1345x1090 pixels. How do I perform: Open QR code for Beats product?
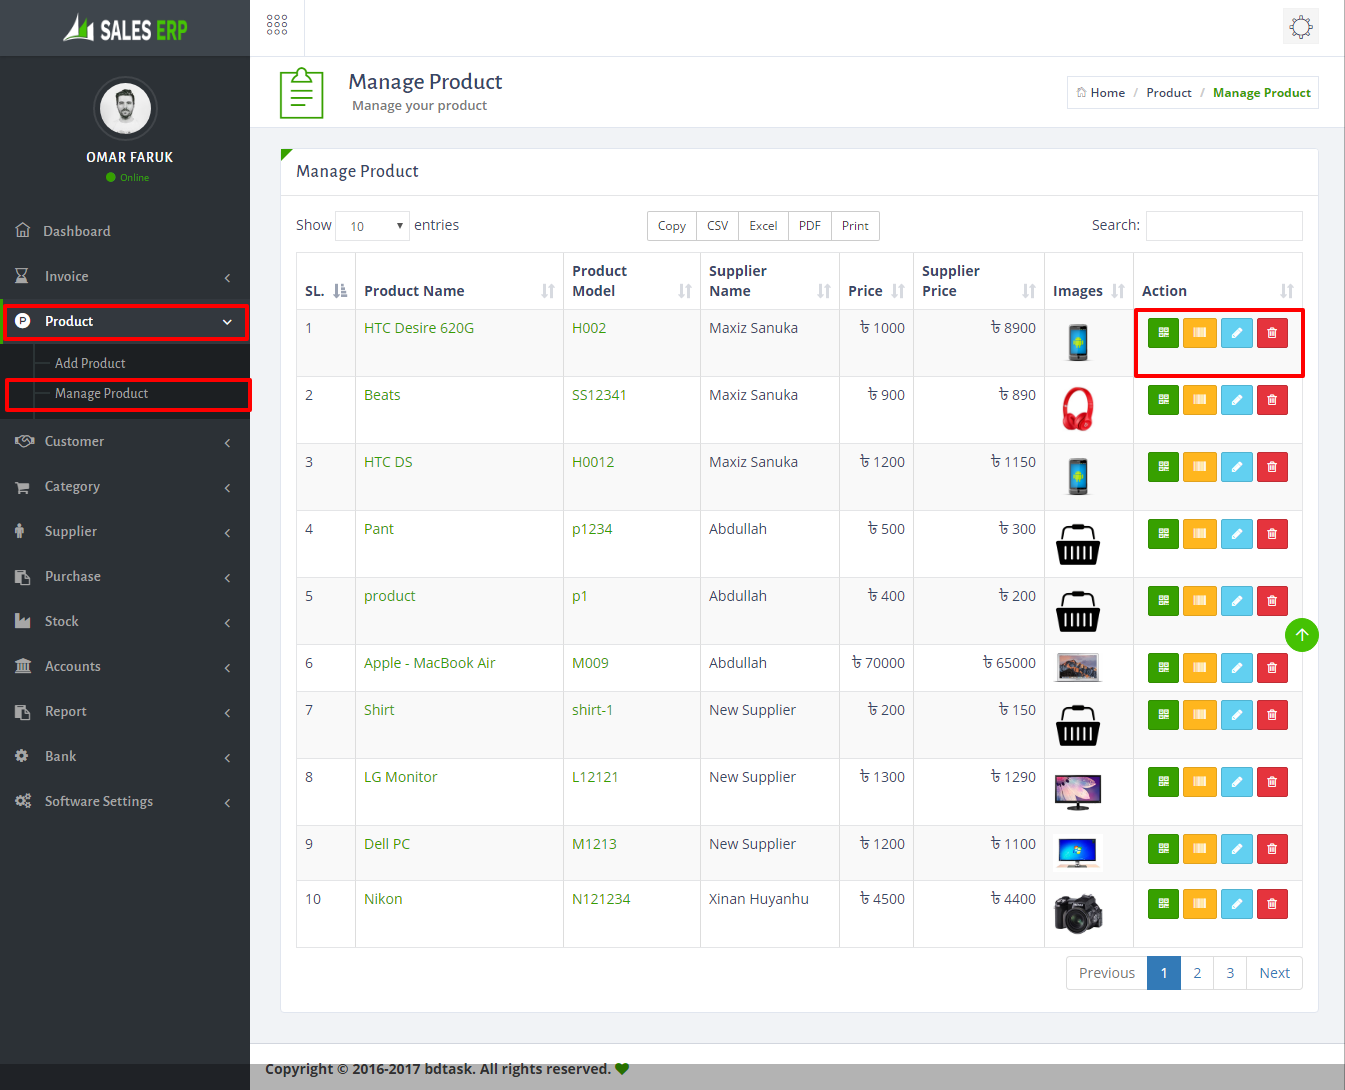(x=1163, y=400)
